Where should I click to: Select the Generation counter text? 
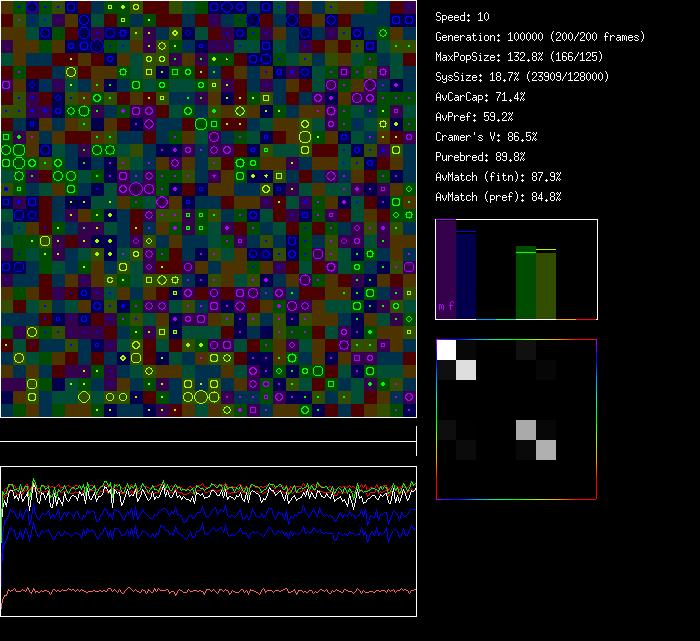pos(540,37)
